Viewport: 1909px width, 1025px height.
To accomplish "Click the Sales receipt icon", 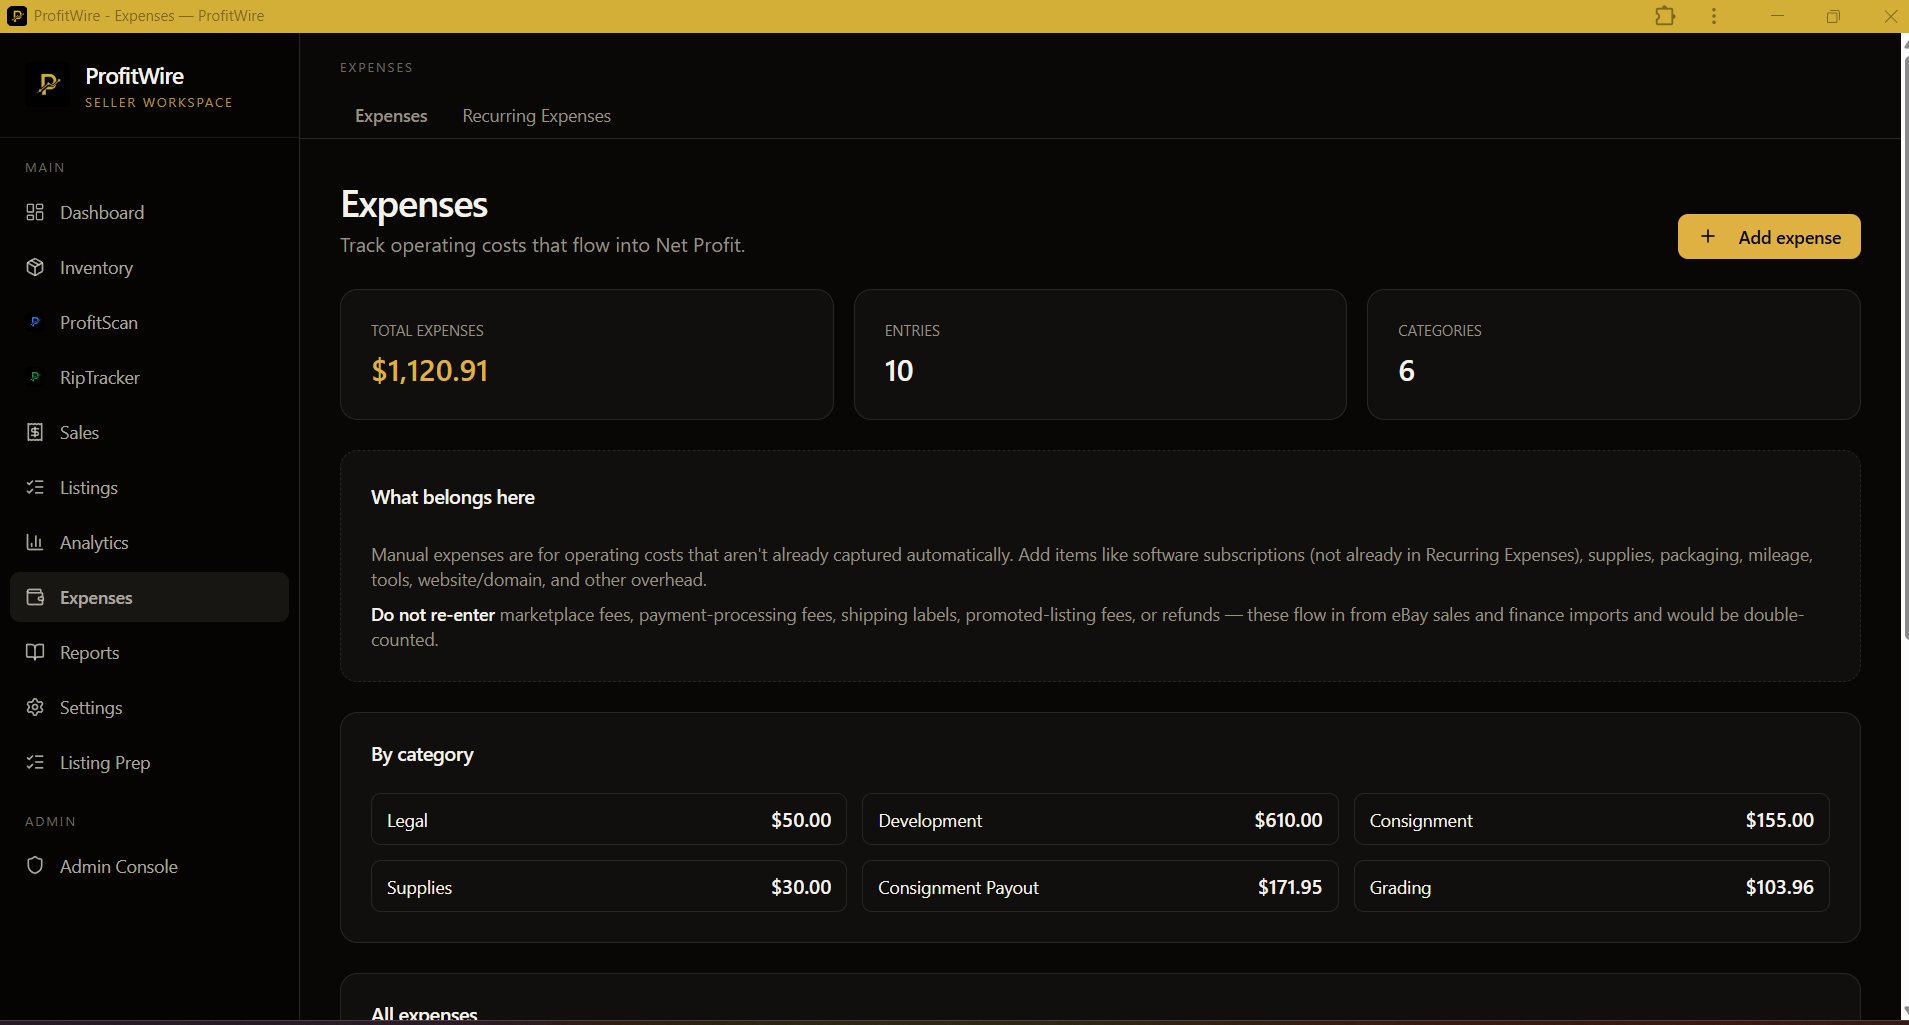I will [35, 432].
